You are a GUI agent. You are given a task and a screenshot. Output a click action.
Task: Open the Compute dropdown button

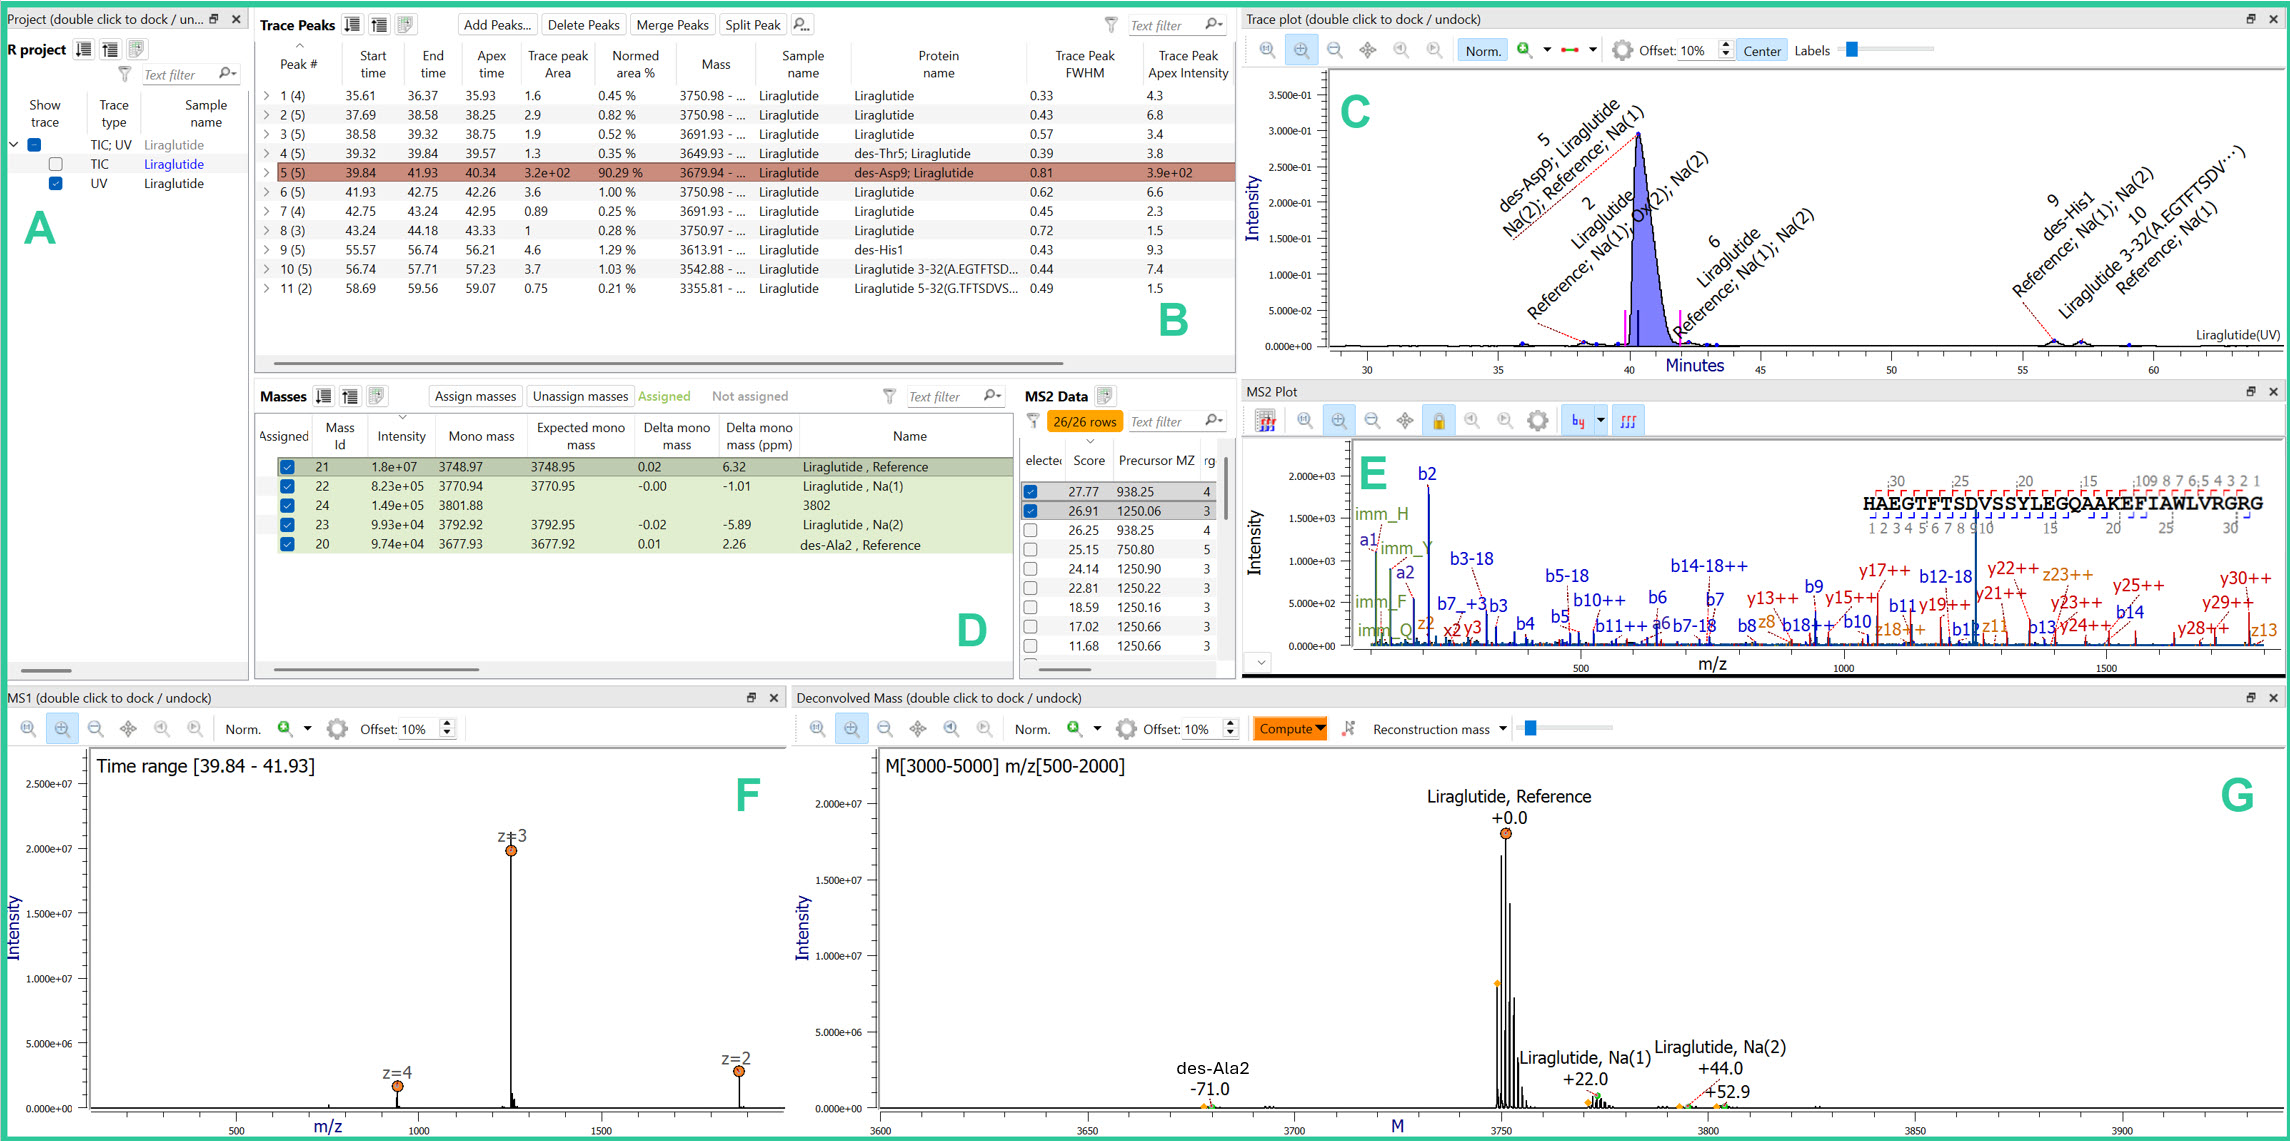coord(1290,729)
